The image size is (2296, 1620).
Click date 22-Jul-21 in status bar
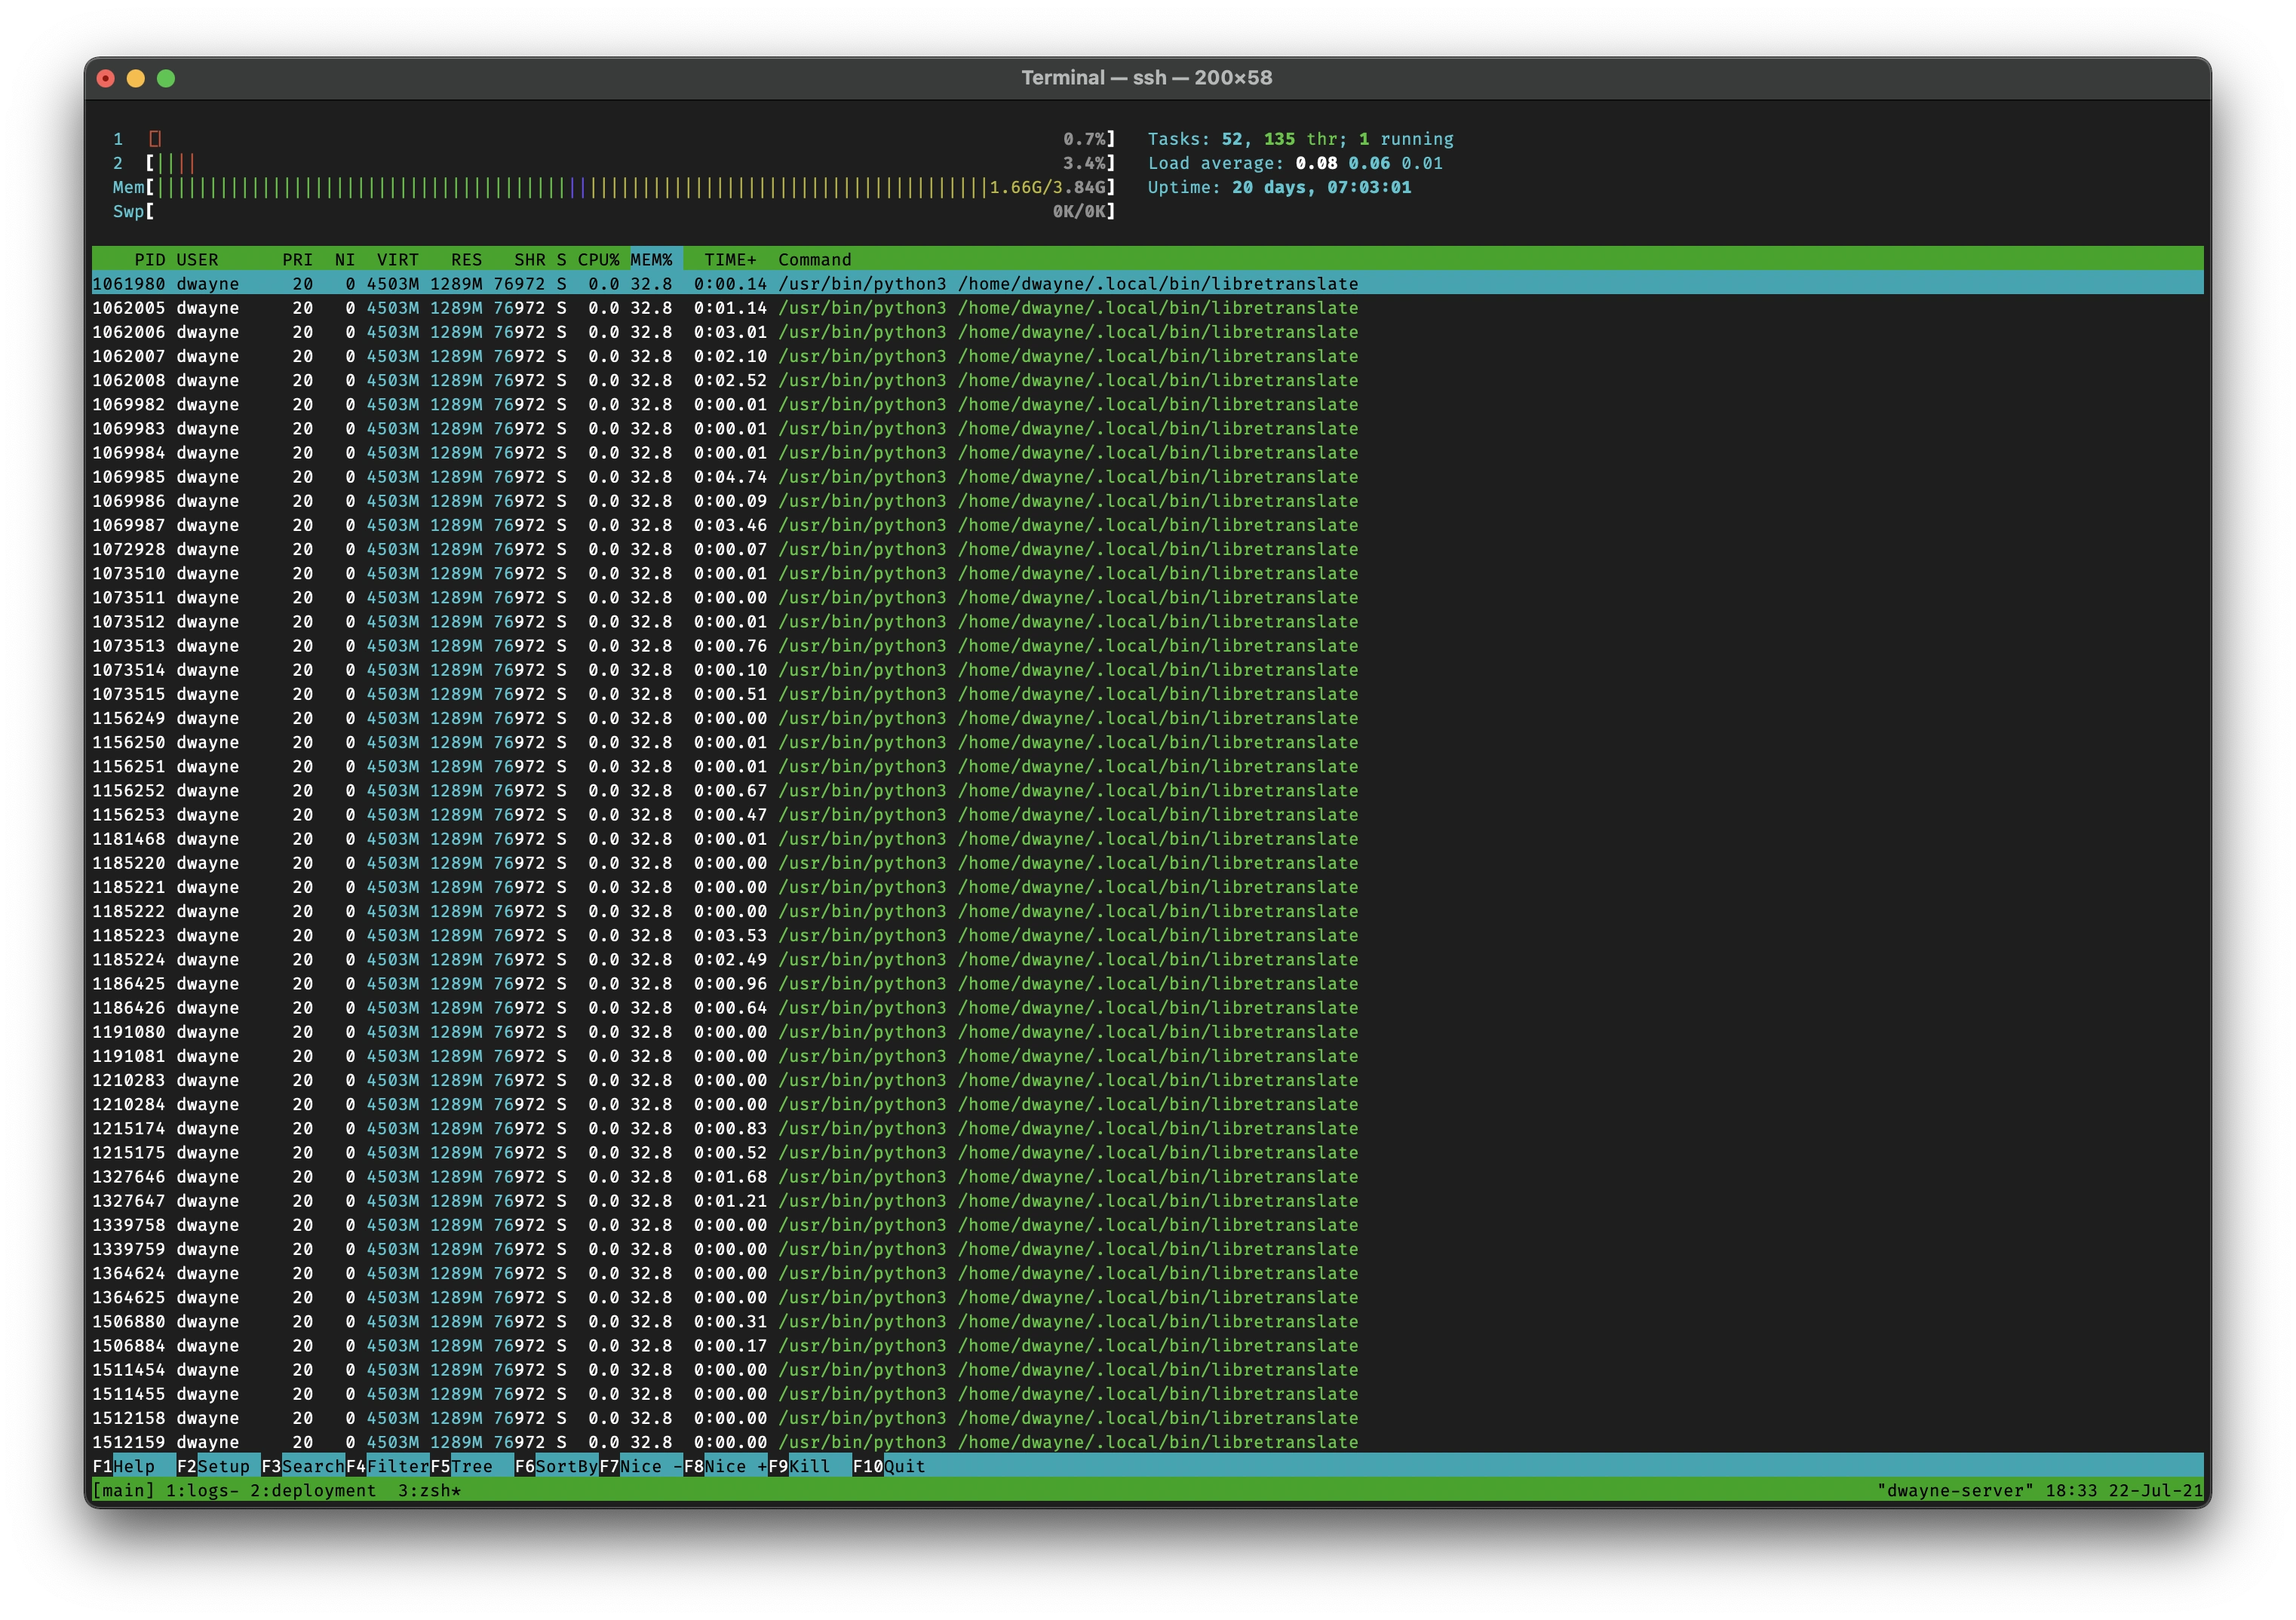click(x=2156, y=1490)
